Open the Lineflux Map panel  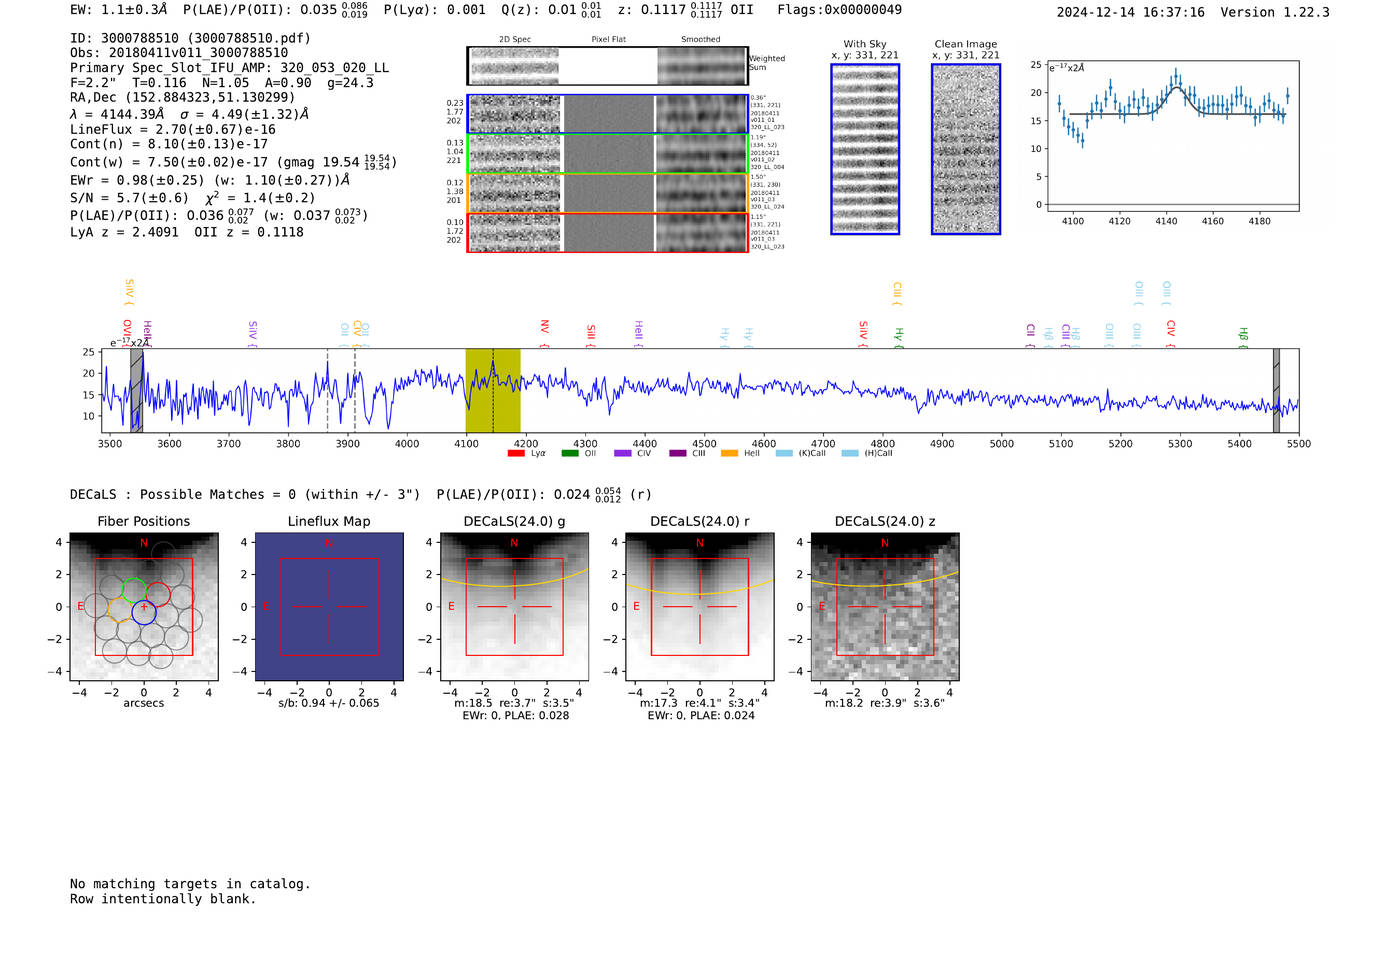pyautogui.click(x=329, y=607)
